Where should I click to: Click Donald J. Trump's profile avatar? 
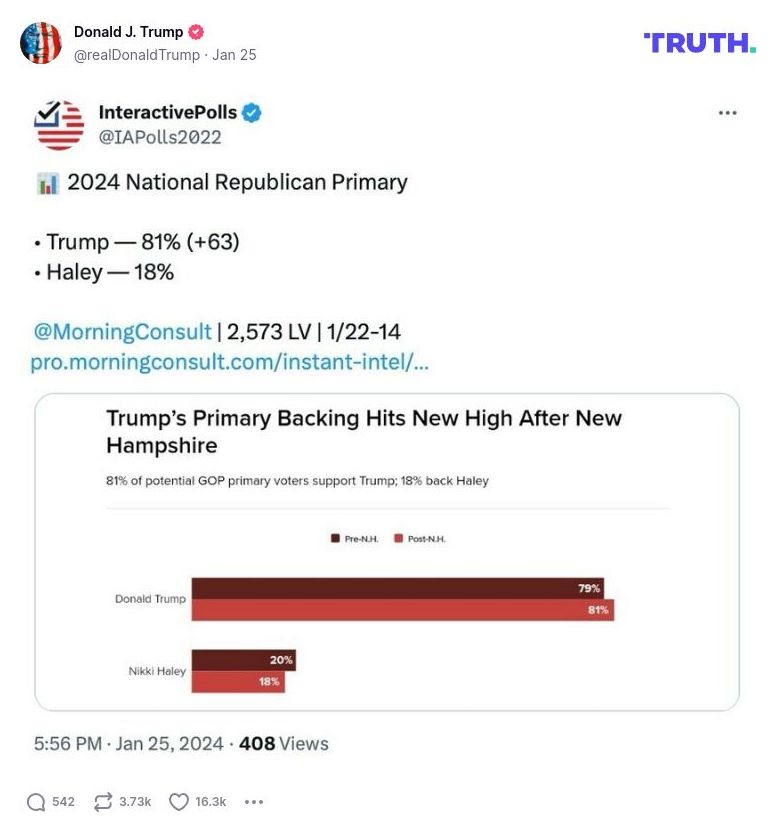coord(42,43)
